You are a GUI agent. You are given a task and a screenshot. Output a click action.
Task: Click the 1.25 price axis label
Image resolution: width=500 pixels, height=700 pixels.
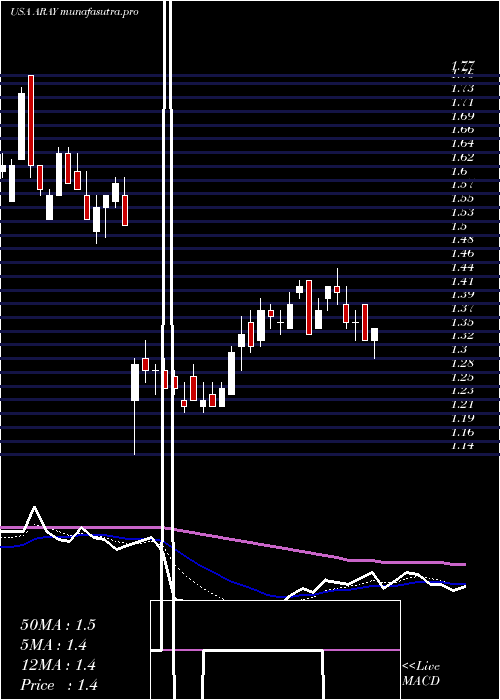pos(462,377)
